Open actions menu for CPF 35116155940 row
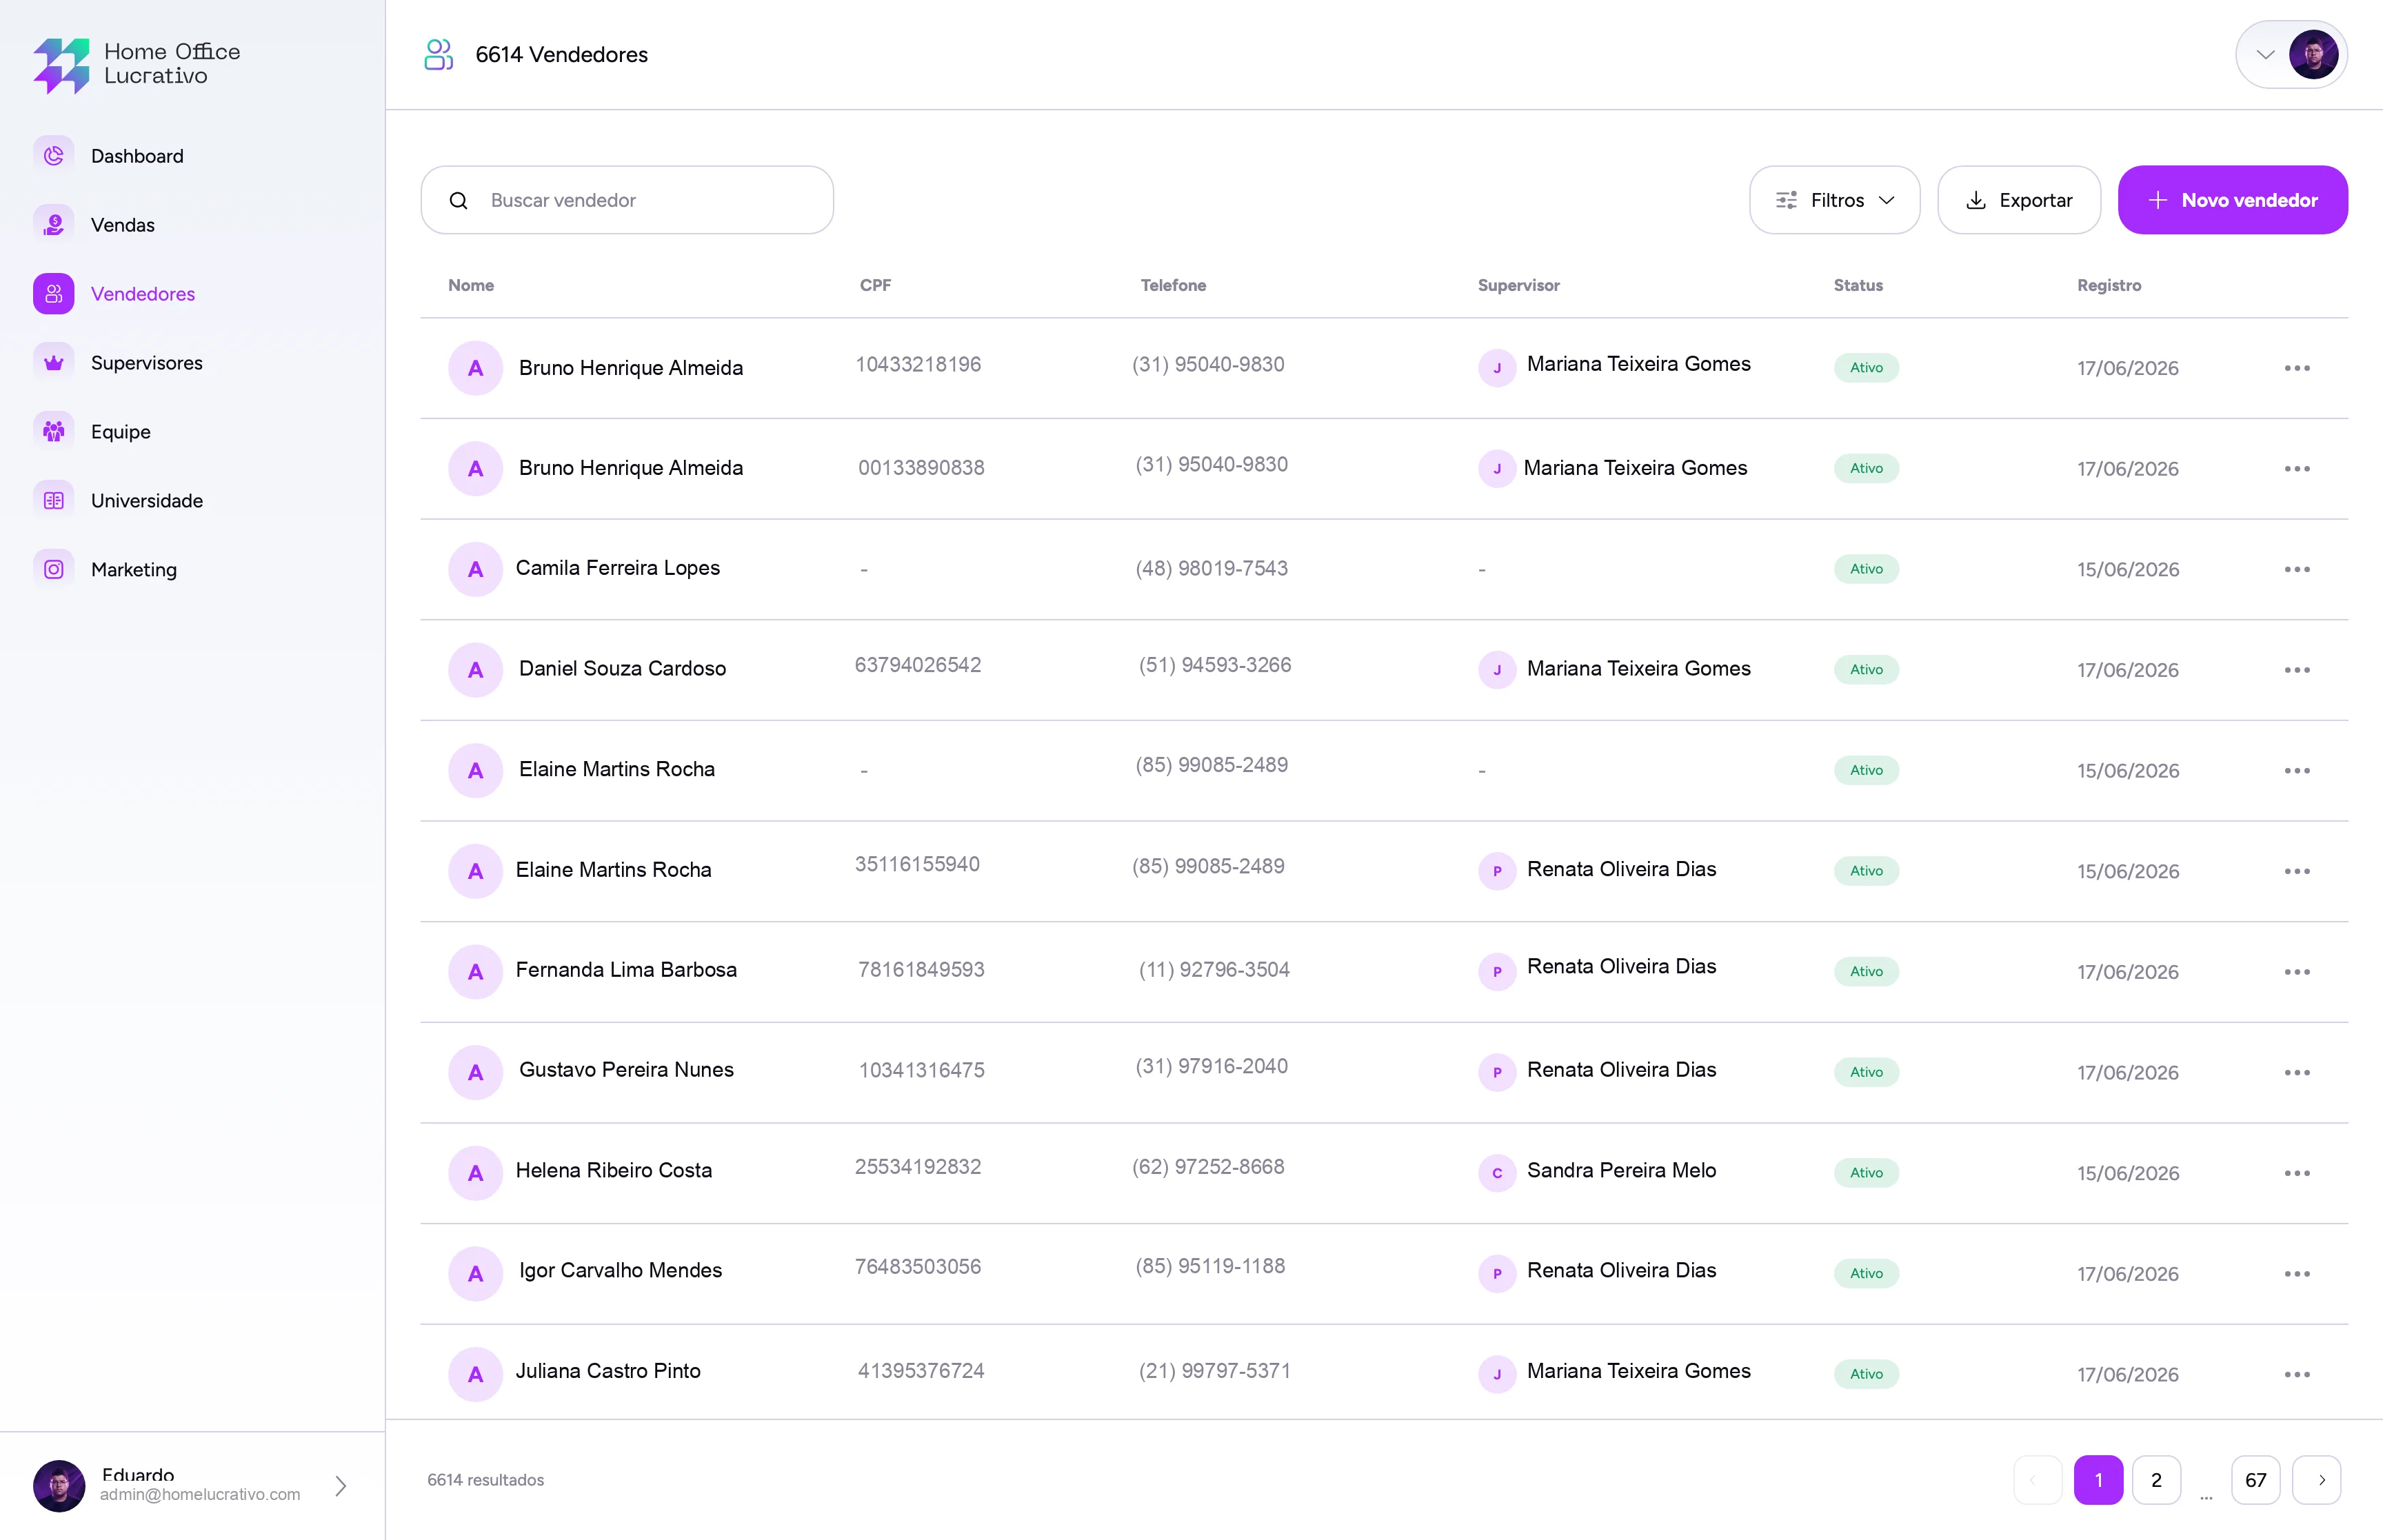 [2297, 871]
